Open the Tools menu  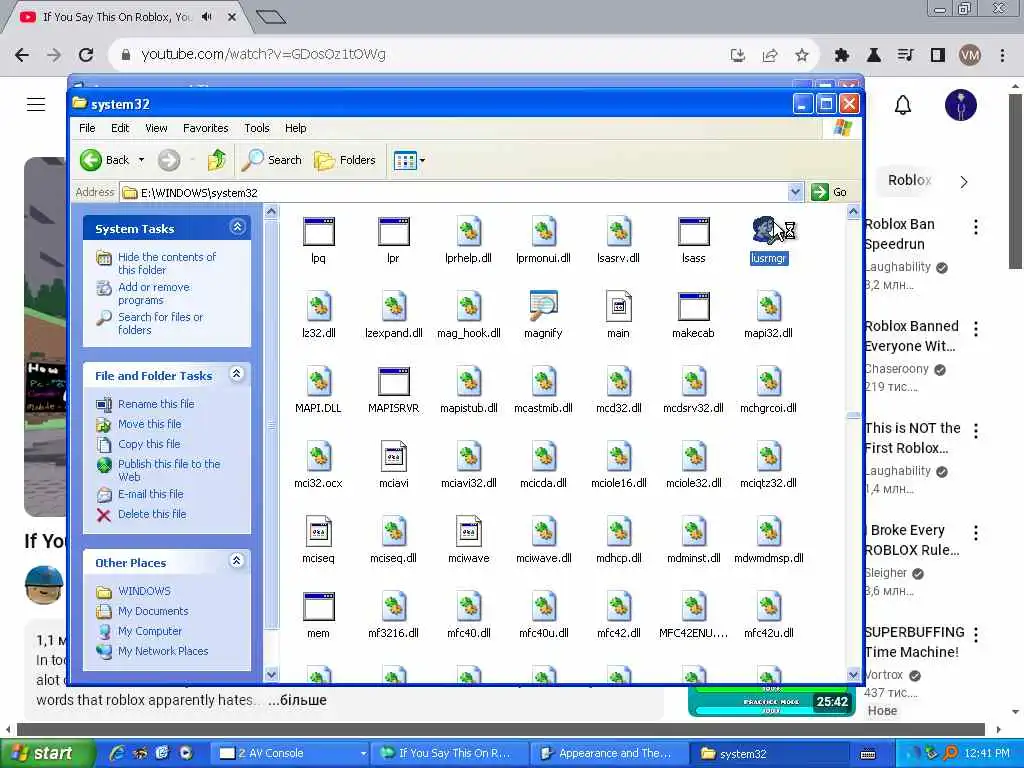tap(257, 128)
